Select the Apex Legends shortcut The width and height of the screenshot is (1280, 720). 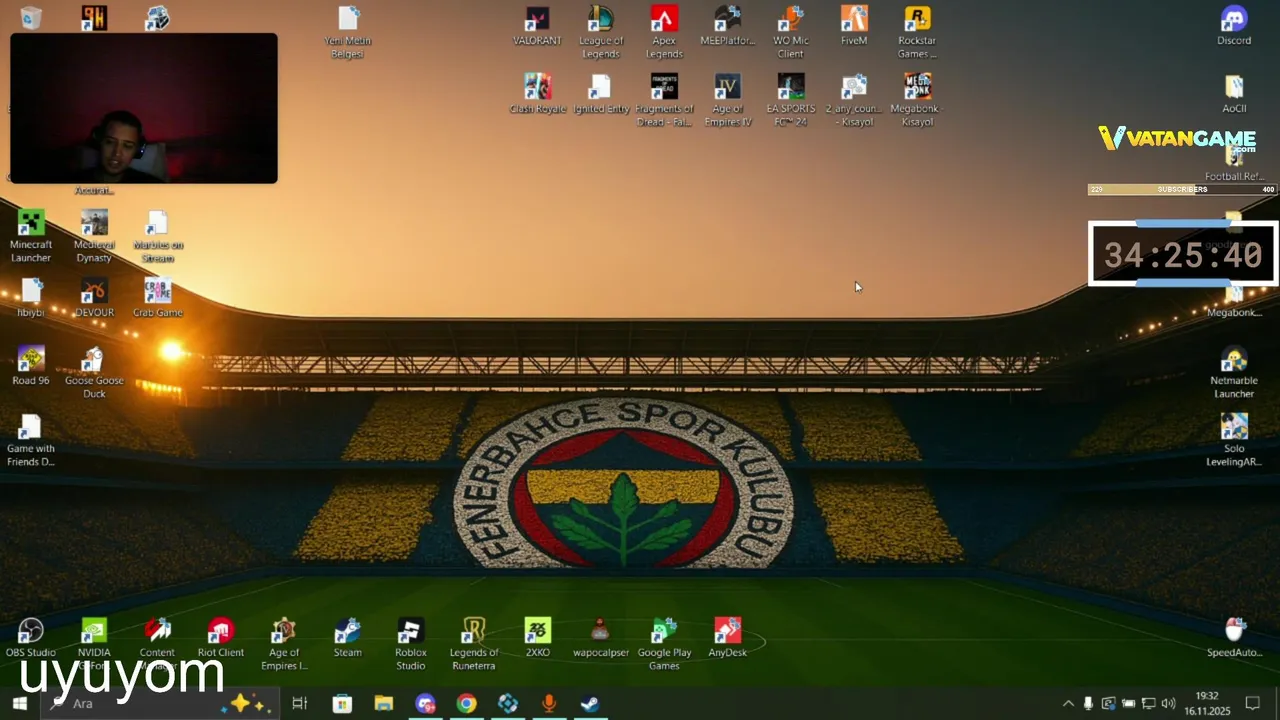point(664,32)
